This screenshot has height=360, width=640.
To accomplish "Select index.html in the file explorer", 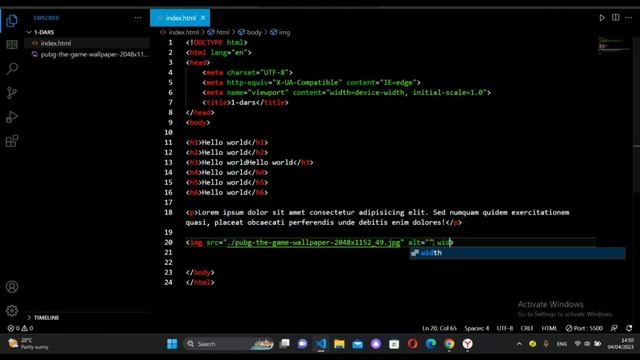I will [x=87, y=43].
